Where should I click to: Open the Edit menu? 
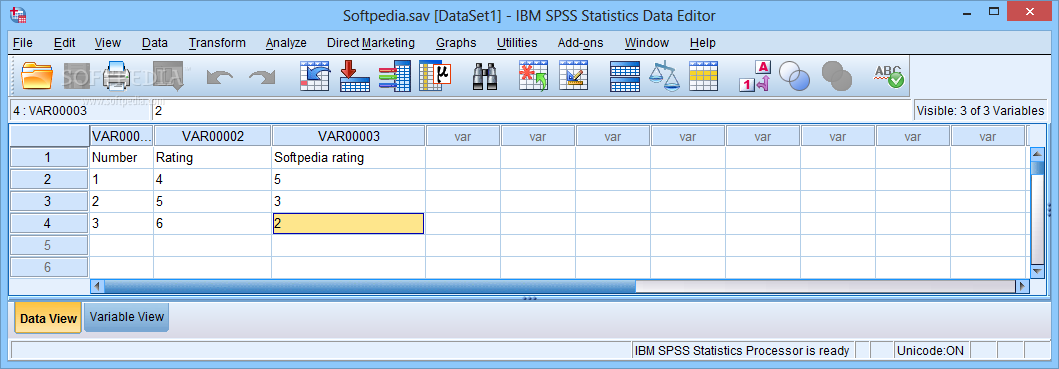(x=64, y=43)
